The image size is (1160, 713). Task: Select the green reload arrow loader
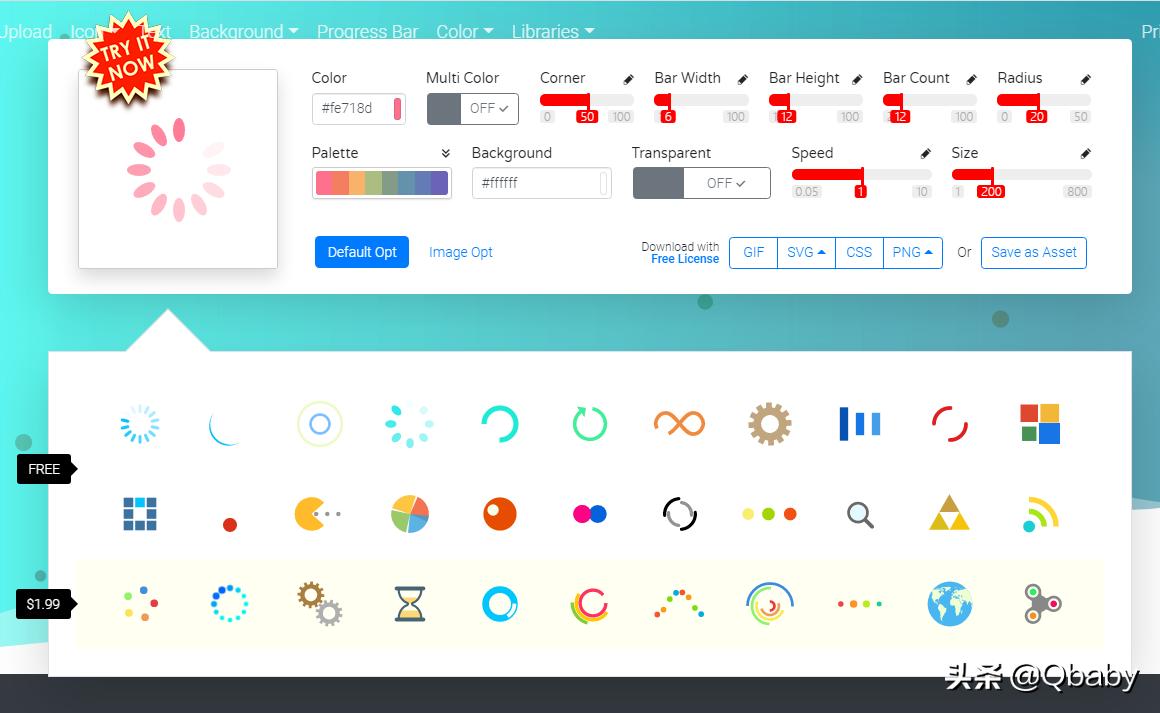coord(590,424)
